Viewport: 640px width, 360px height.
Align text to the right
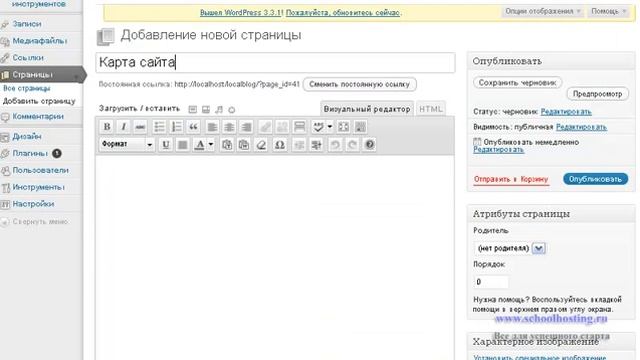click(247, 127)
